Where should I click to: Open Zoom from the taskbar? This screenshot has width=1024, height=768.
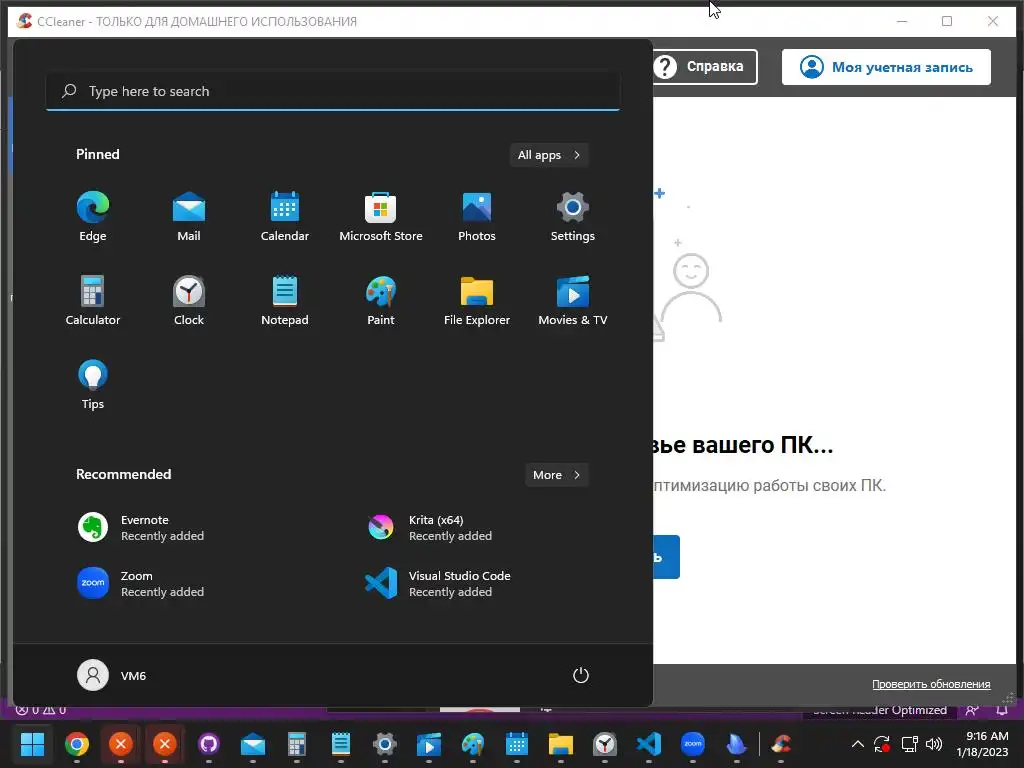[693, 744]
